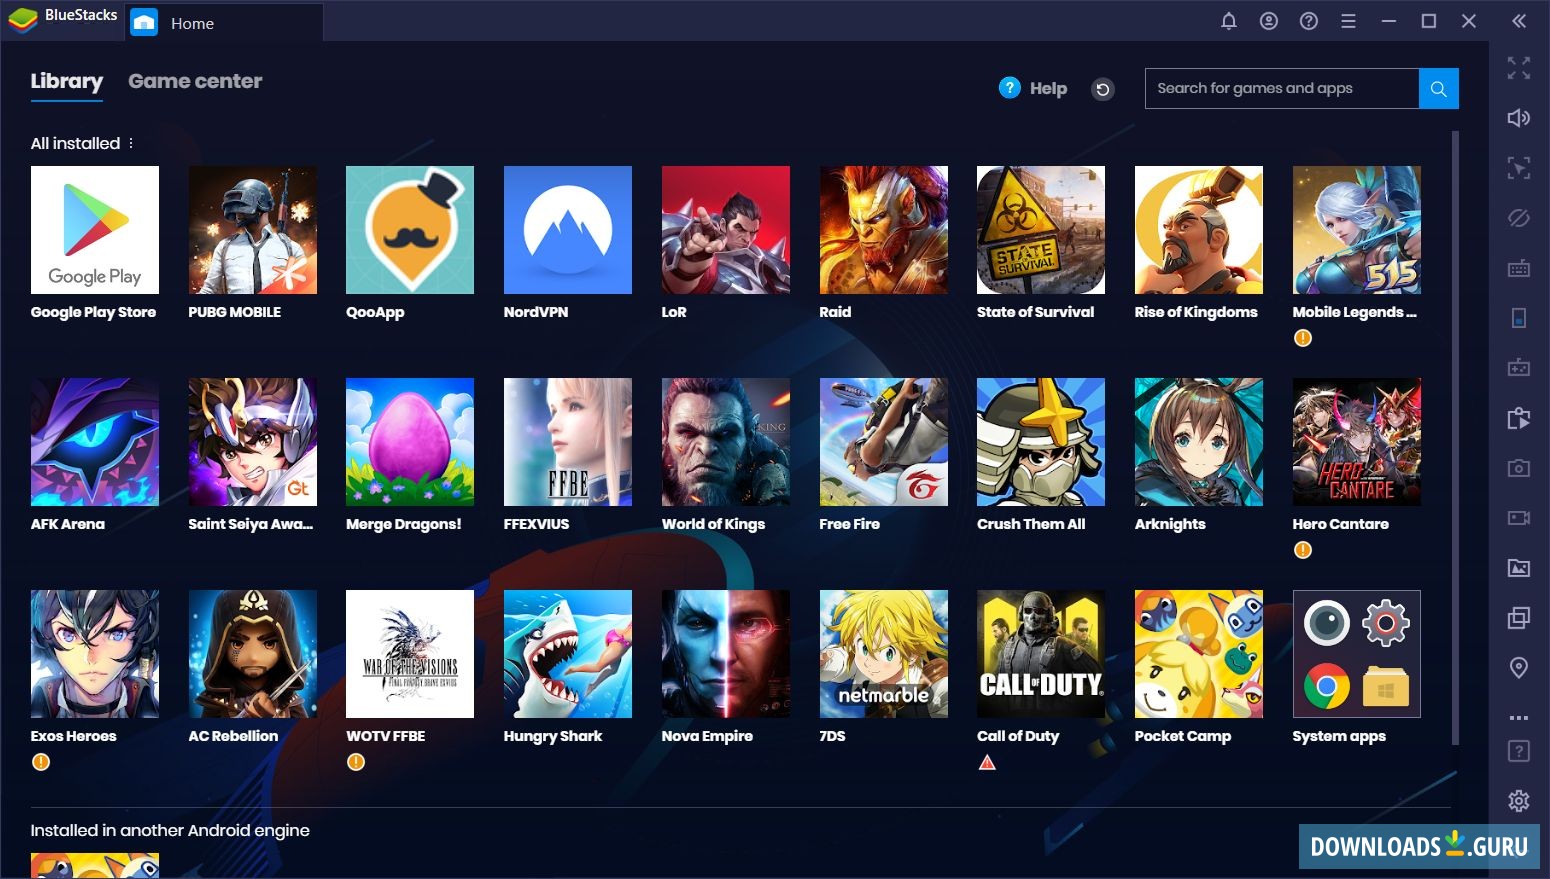This screenshot has height=879, width=1550.
Task: Launch the Mobile Legends game
Action: point(1357,230)
